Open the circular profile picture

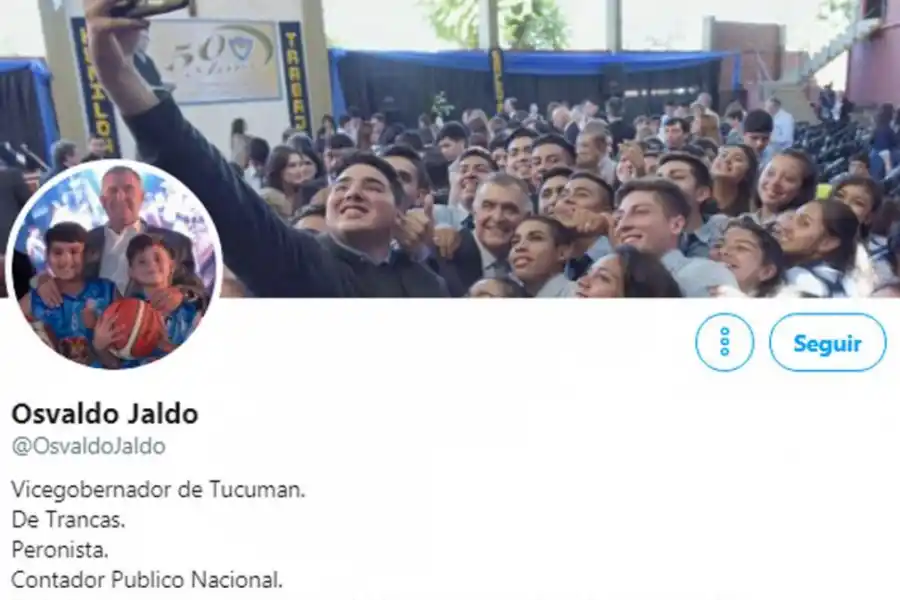click(114, 265)
